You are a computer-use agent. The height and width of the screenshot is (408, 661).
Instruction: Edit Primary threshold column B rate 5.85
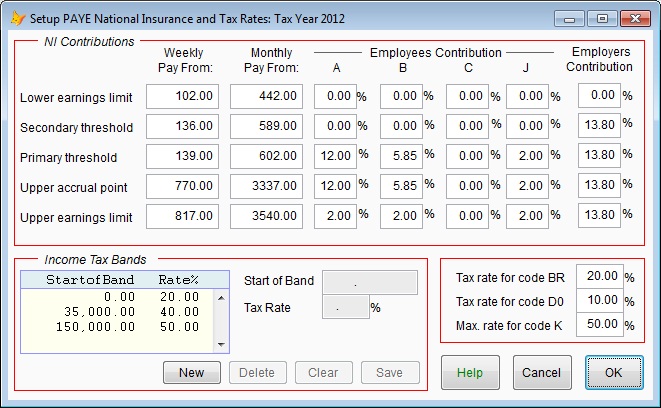pos(401,156)
